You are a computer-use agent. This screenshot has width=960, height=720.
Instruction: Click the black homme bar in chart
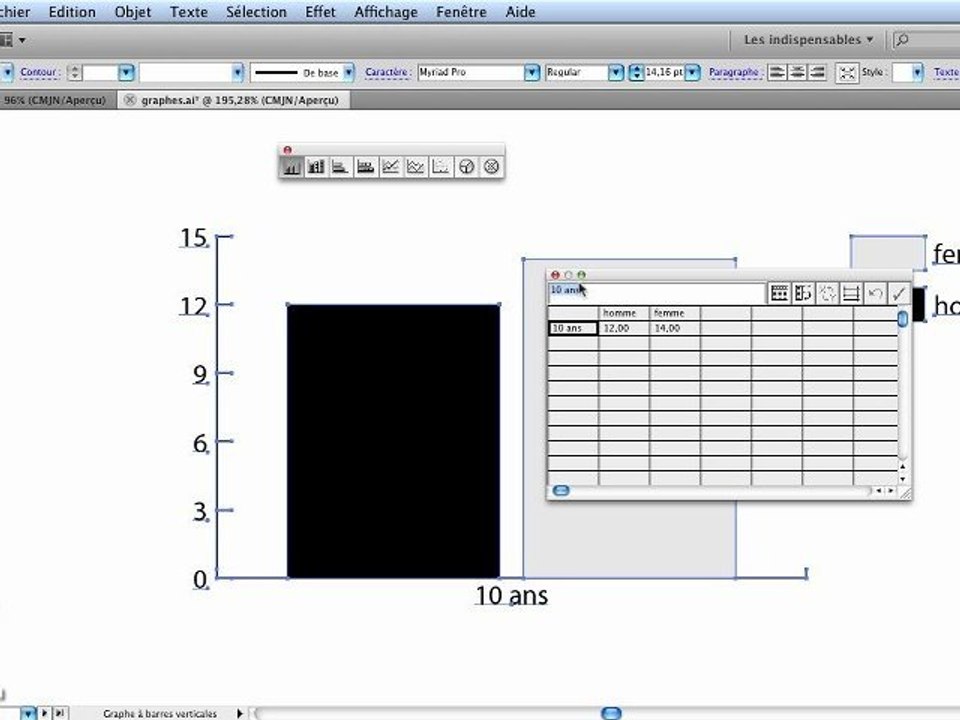click(394, 441)
